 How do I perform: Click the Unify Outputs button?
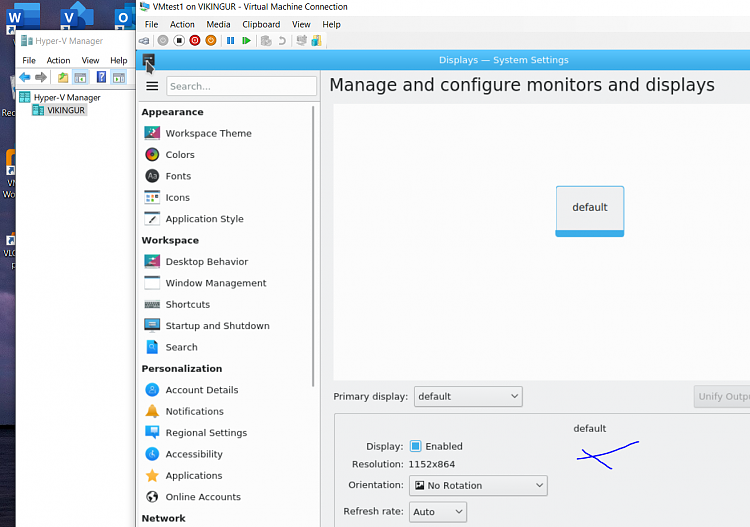click(x=722, y=396)
